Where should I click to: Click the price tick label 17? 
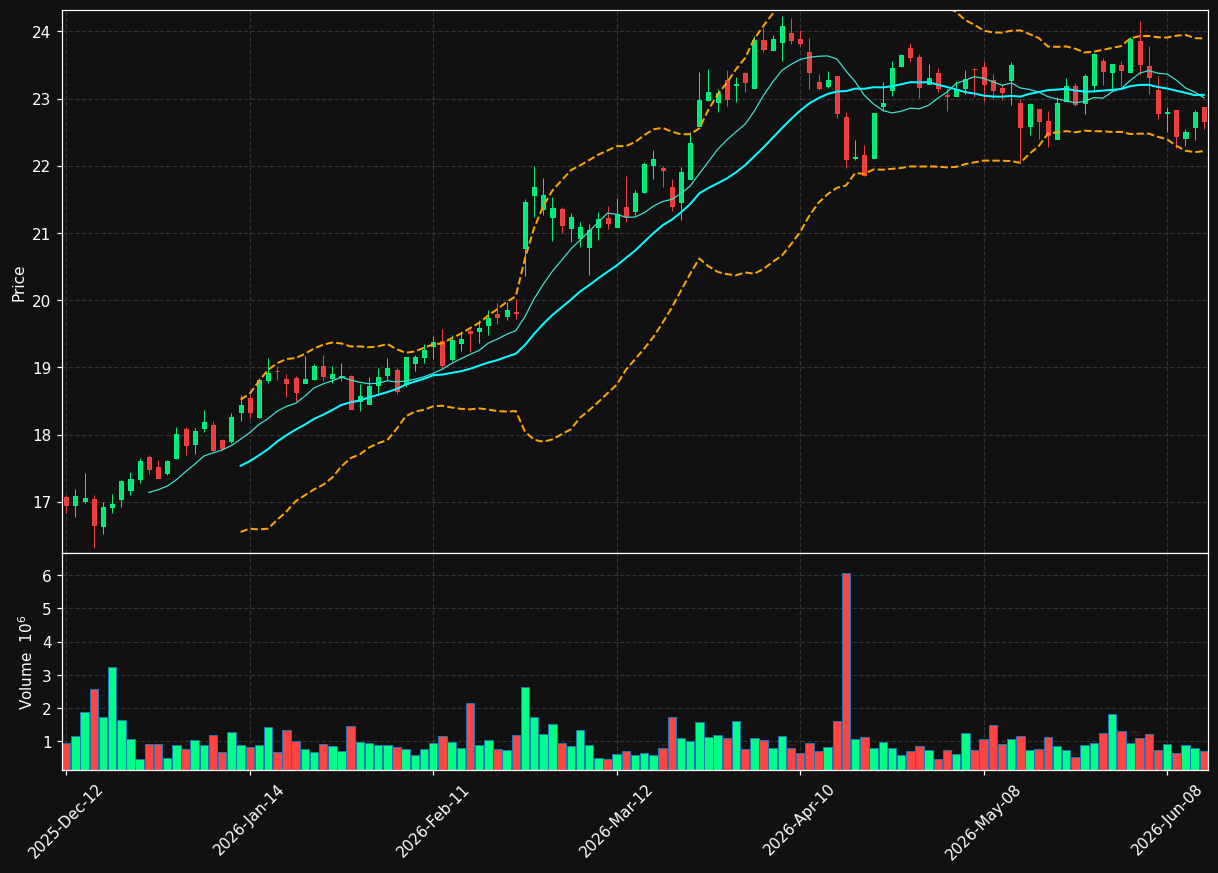click(41, 502)
